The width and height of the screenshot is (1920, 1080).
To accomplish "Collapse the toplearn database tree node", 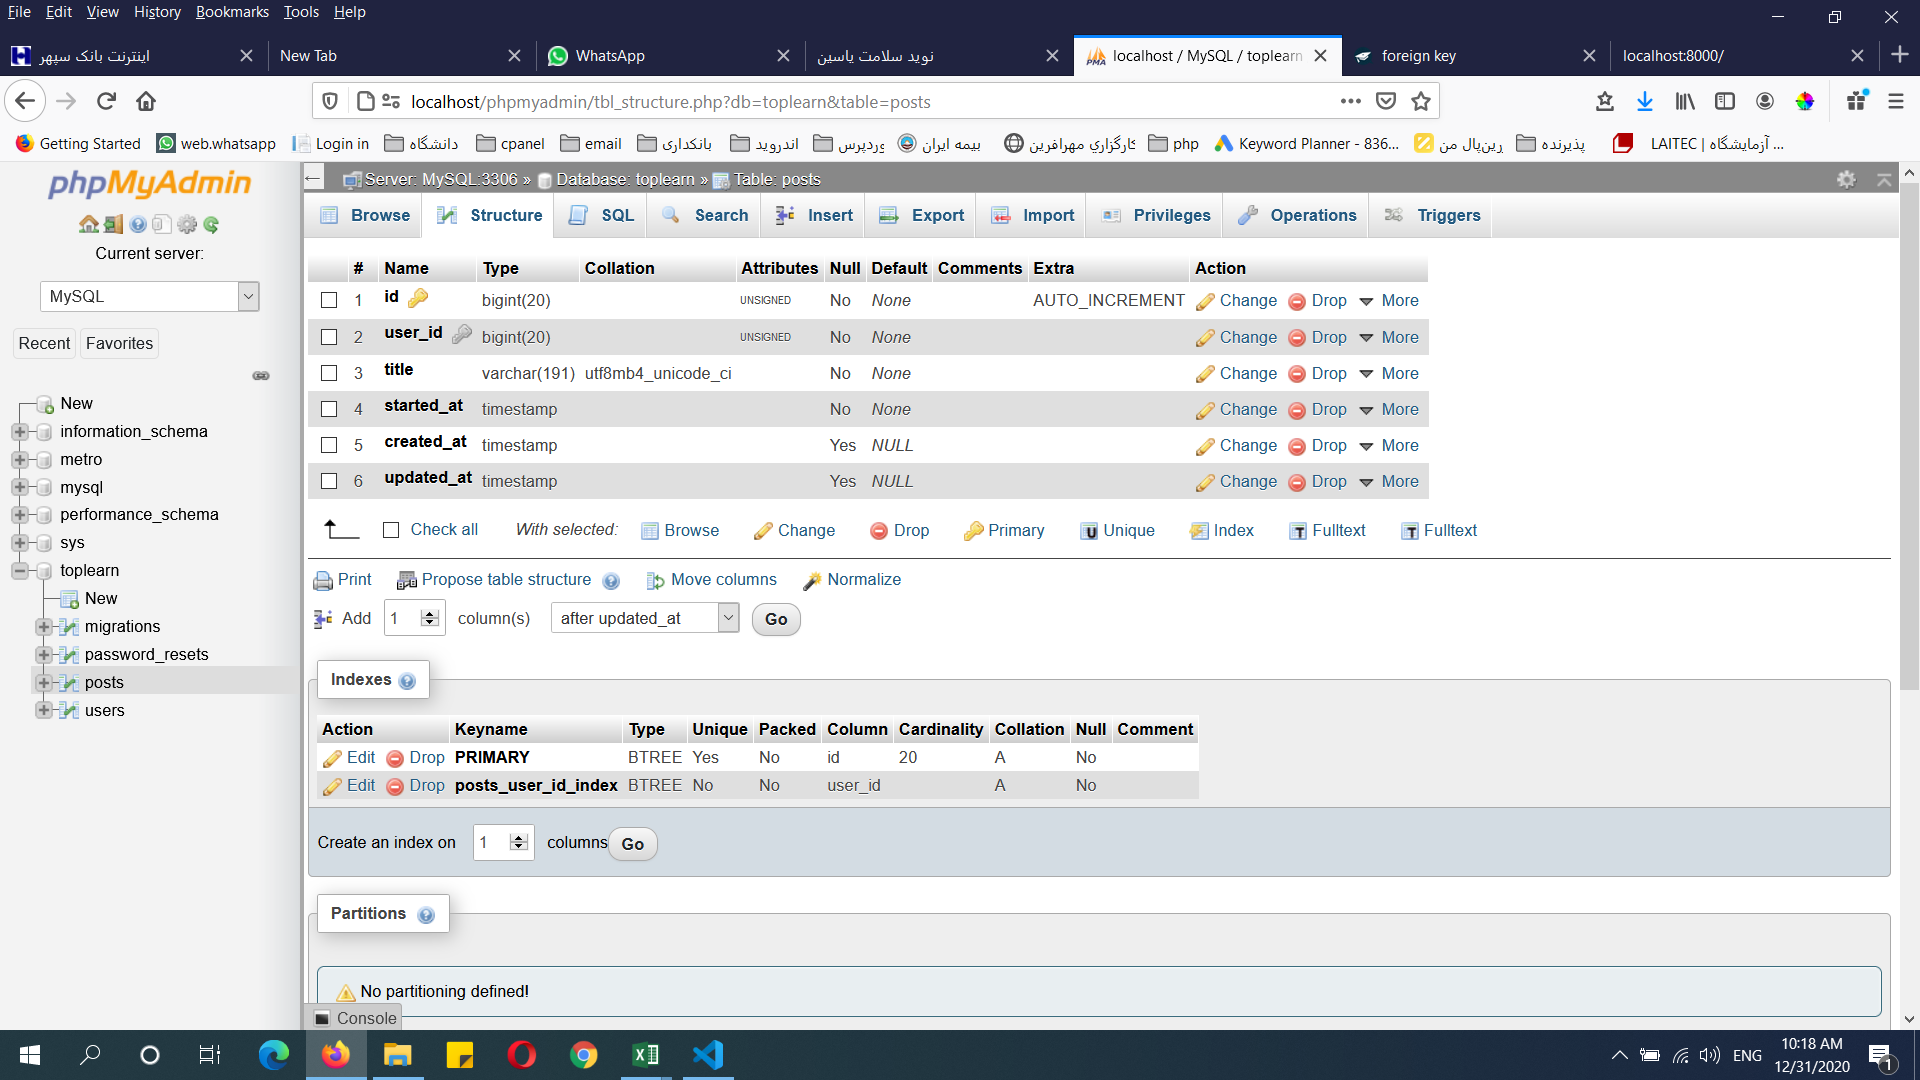I will (x=19, y=571).
